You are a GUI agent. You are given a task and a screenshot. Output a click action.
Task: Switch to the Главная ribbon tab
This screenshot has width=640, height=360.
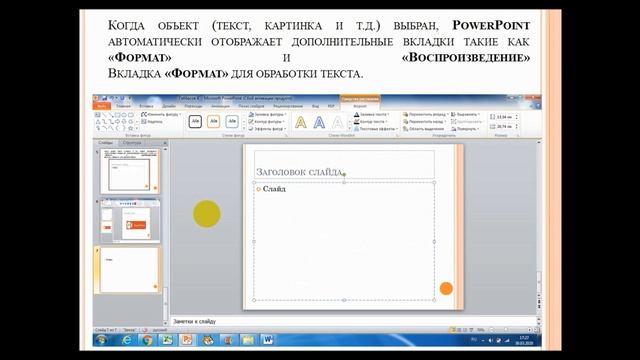click(x=123, y=106)
